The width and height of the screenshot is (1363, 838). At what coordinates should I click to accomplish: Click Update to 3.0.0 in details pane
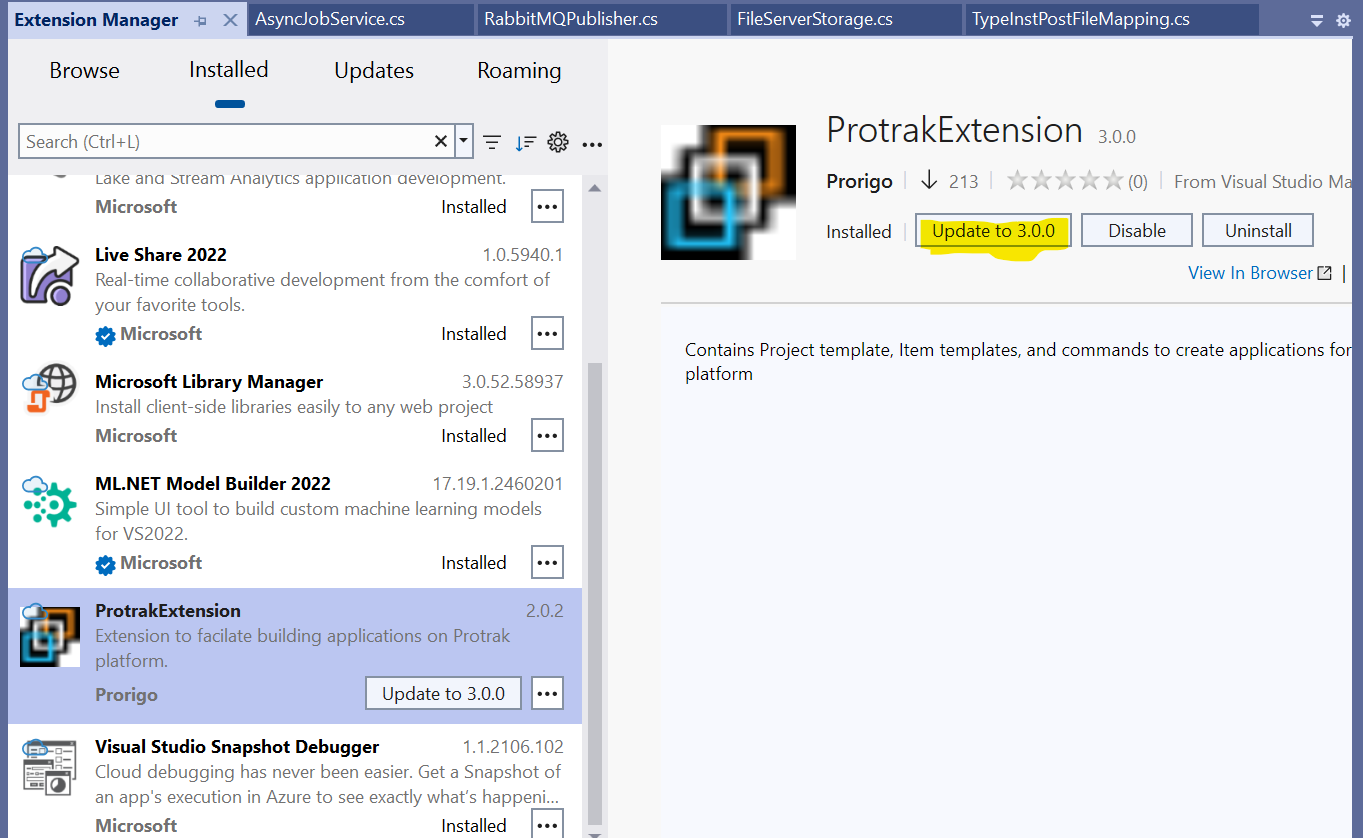(x=993, y=230)
